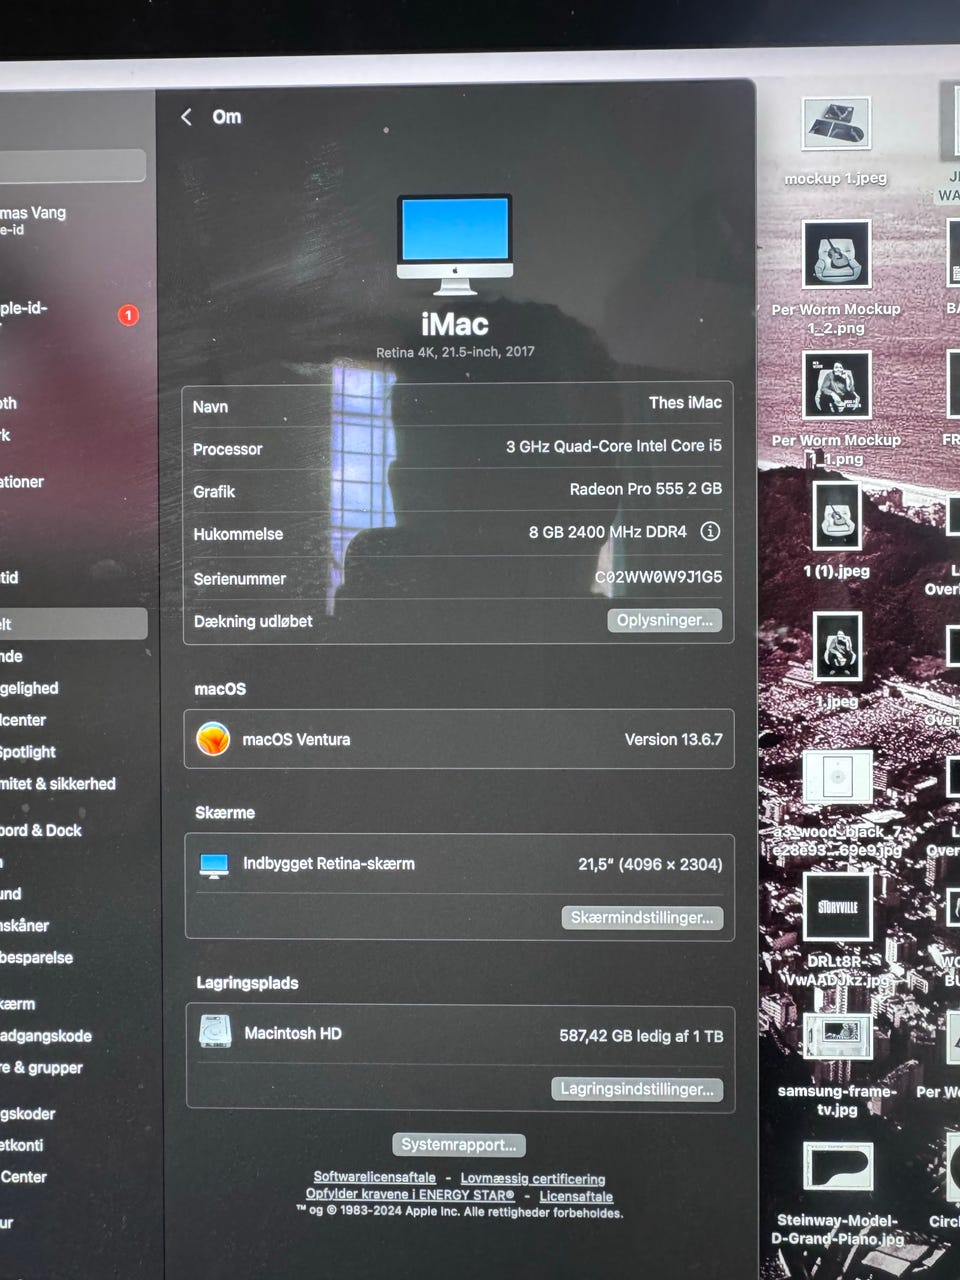
Task: Open Lagringsindstillinger... storage settings
Action: pyautogui.click(x=637, y=1089)
